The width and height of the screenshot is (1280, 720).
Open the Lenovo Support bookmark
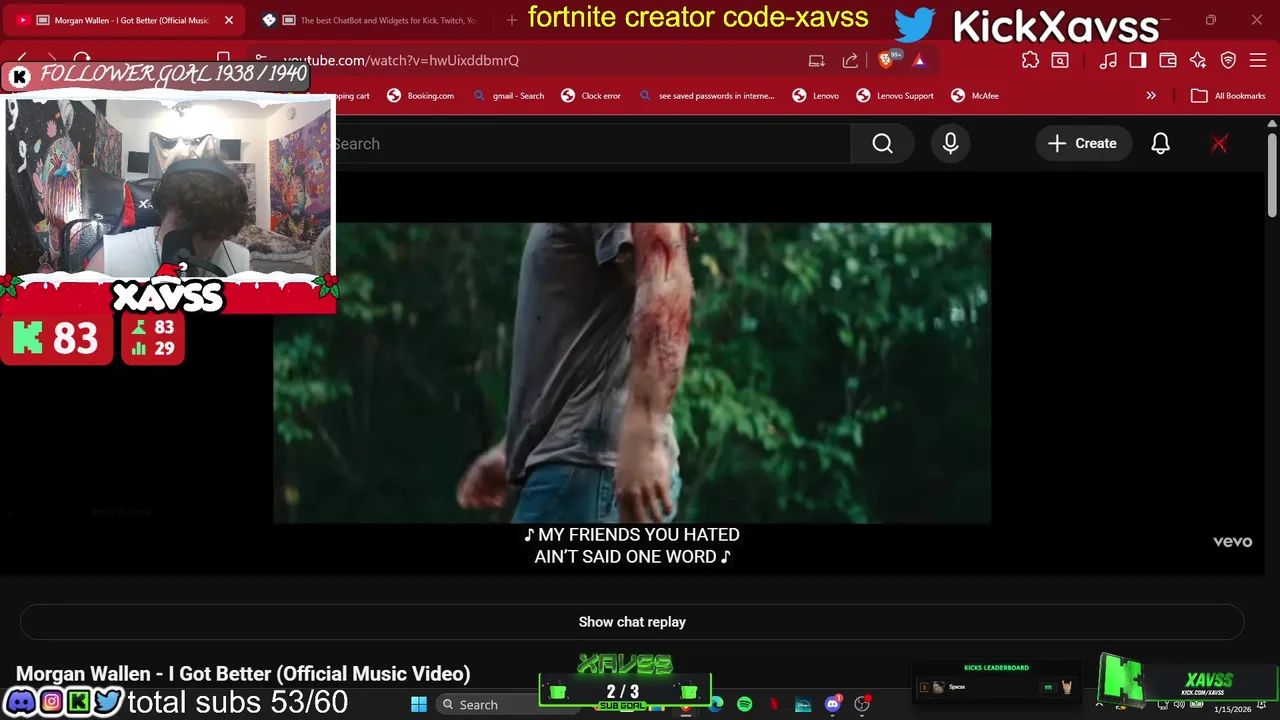point(895,96)
